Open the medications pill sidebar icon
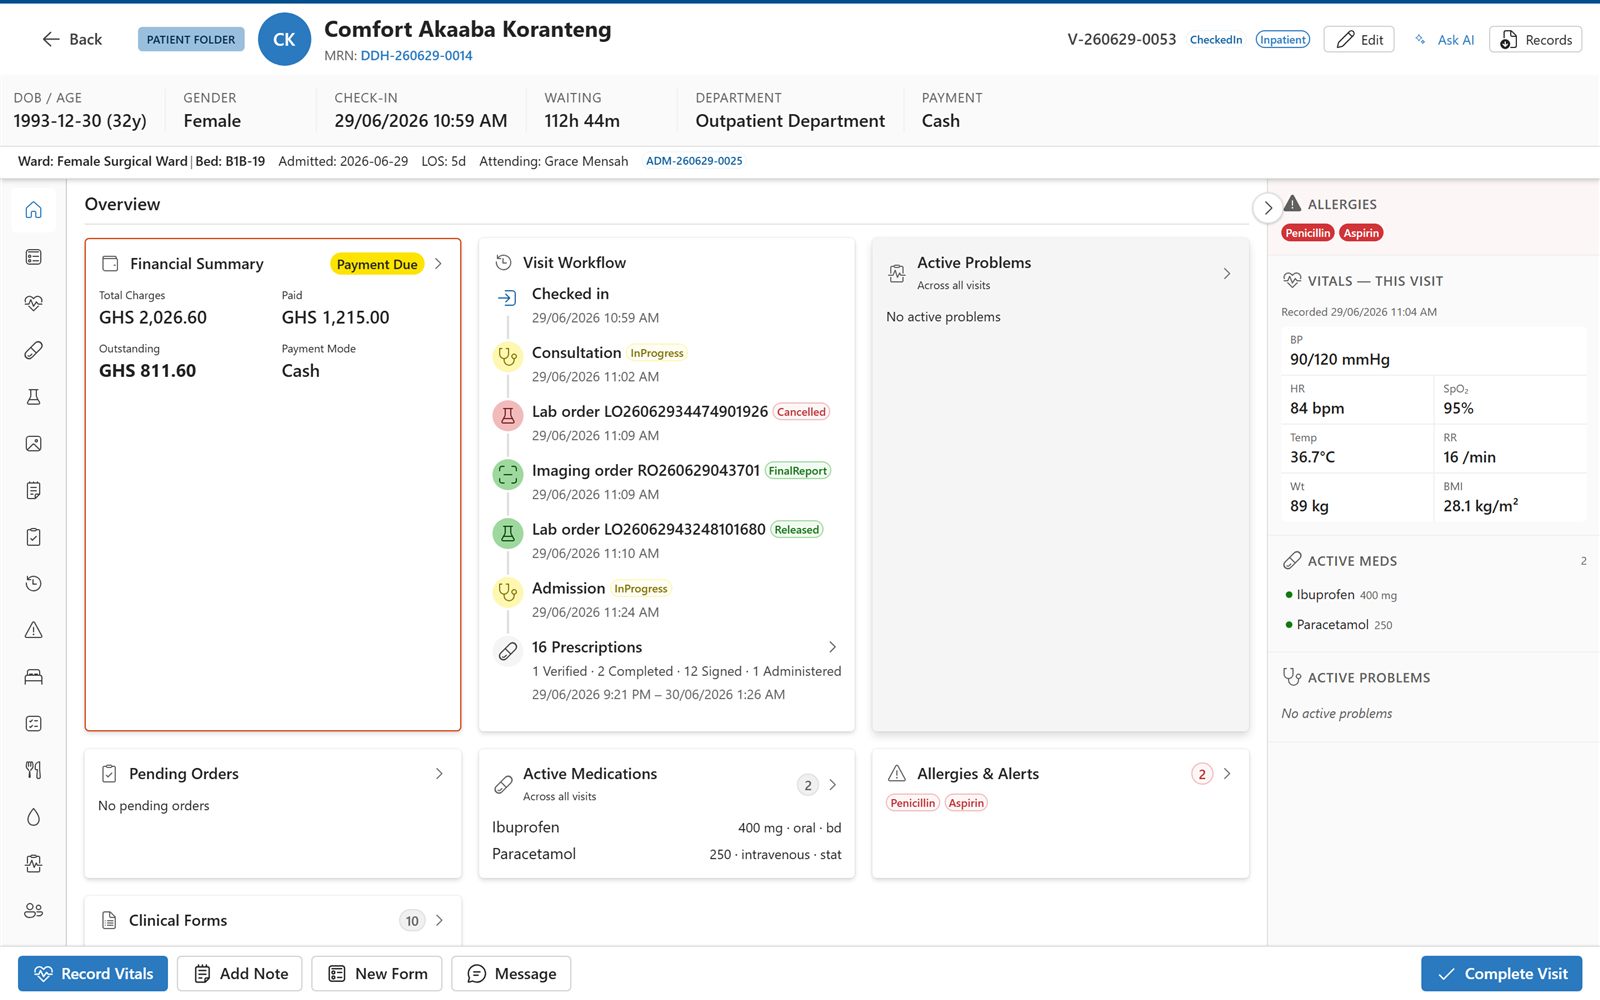This screenshot has width=1600, height=1000. click(33, 350)
